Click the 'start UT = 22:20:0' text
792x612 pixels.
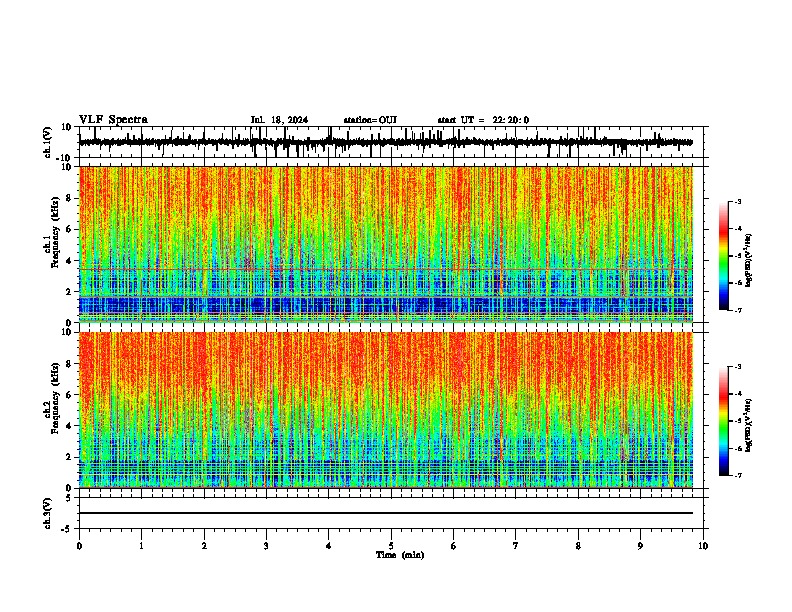coord(483,120)
